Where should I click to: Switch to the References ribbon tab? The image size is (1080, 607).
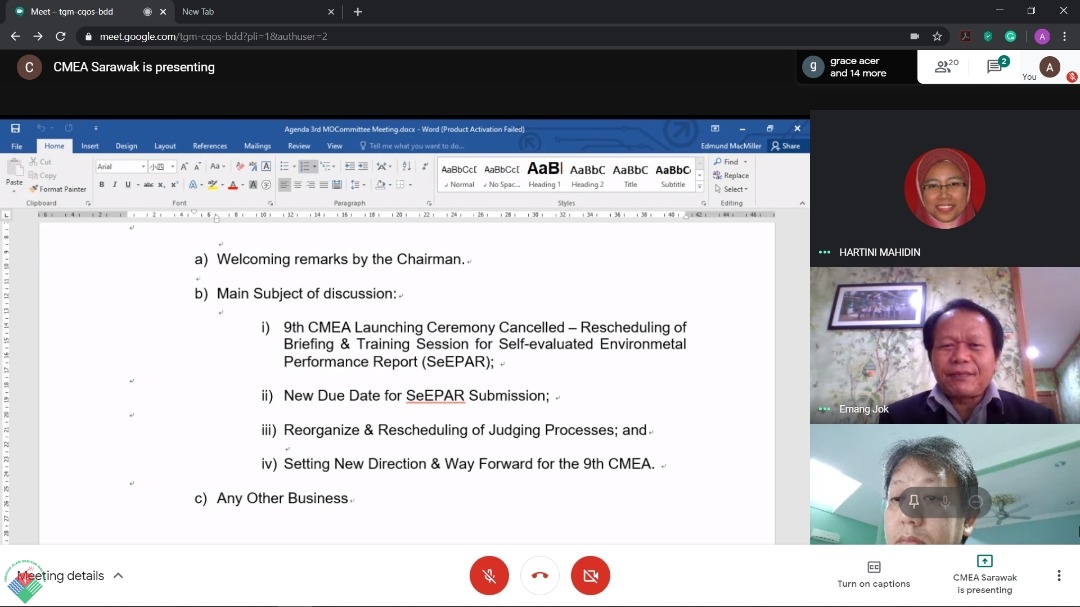(210, 146)
